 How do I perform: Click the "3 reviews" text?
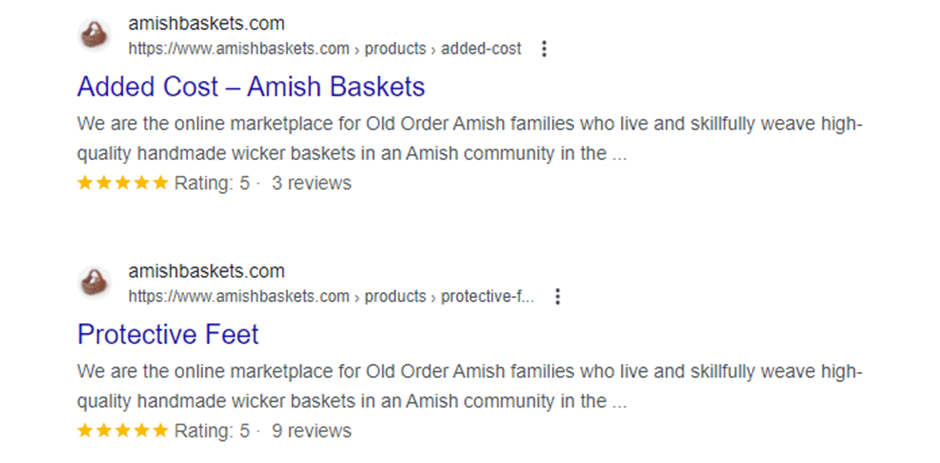click(311, 183)
